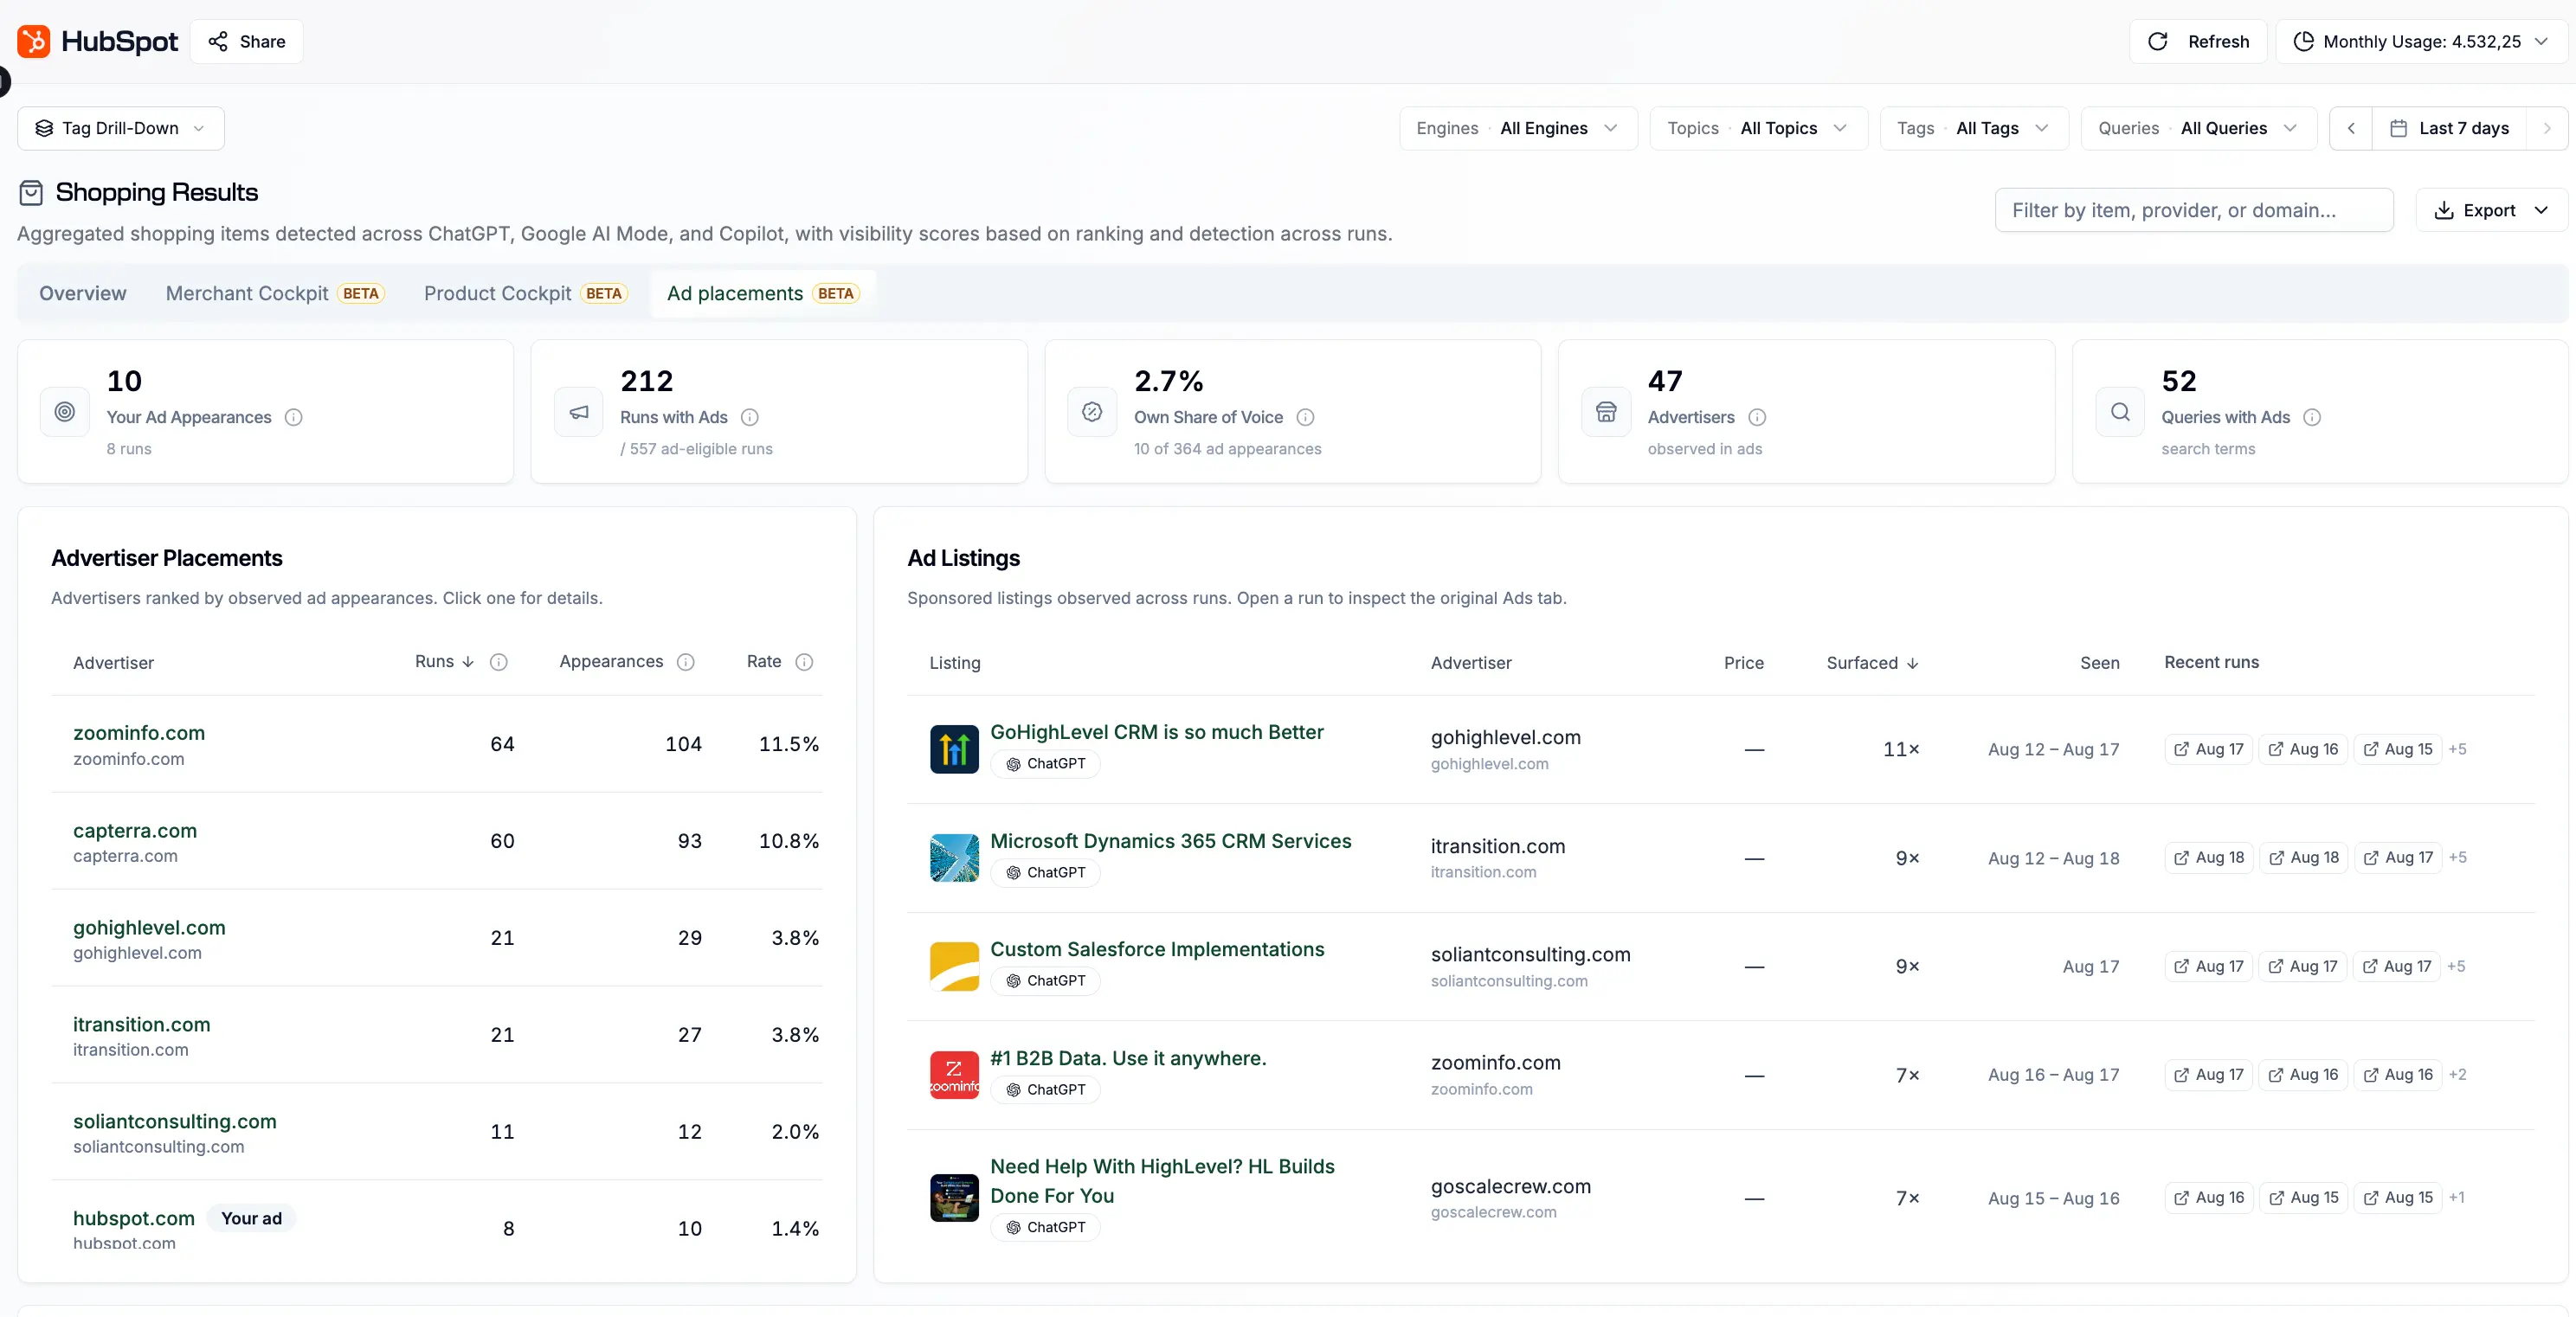Open the zoominfo.com advertiser row
The height and width of the screenshot is (1317, 2576).
(x=437, y=744)
